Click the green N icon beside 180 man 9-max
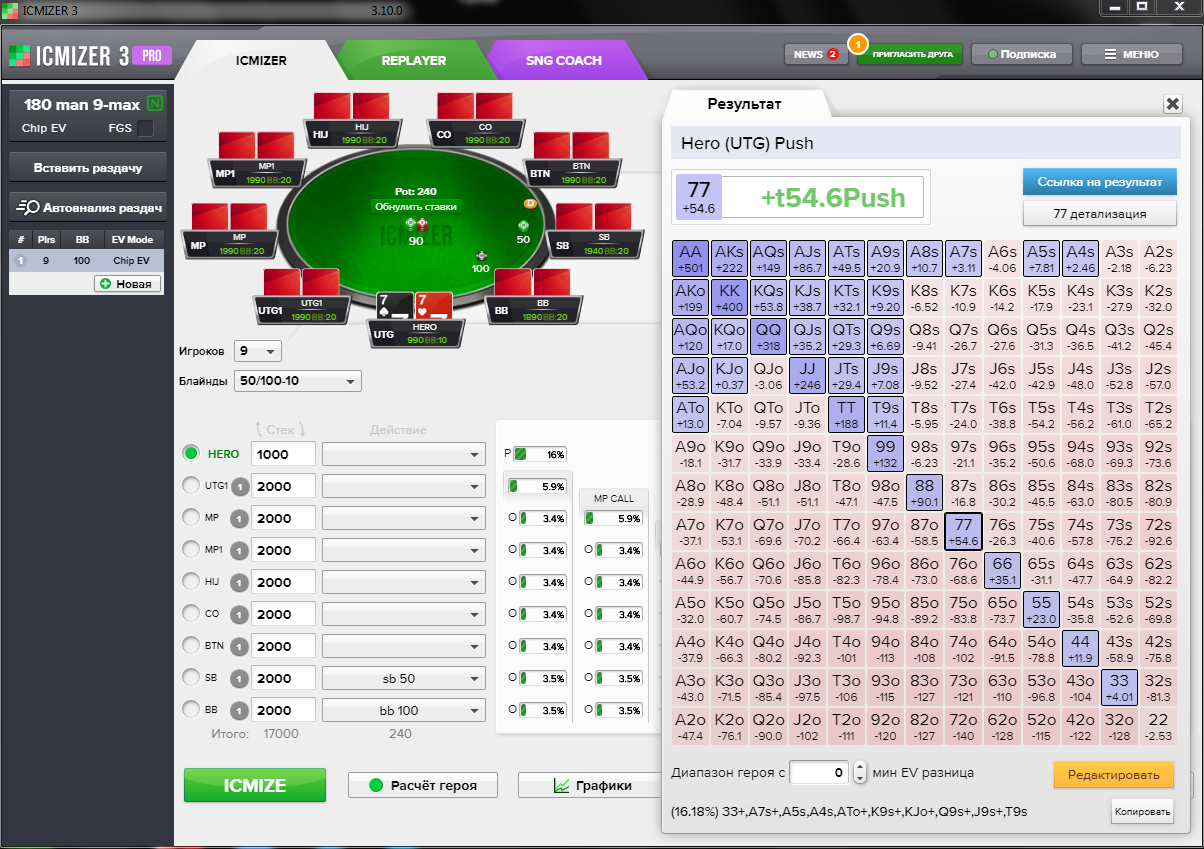The image size is (1204, 849). click(x=155, y=104)
